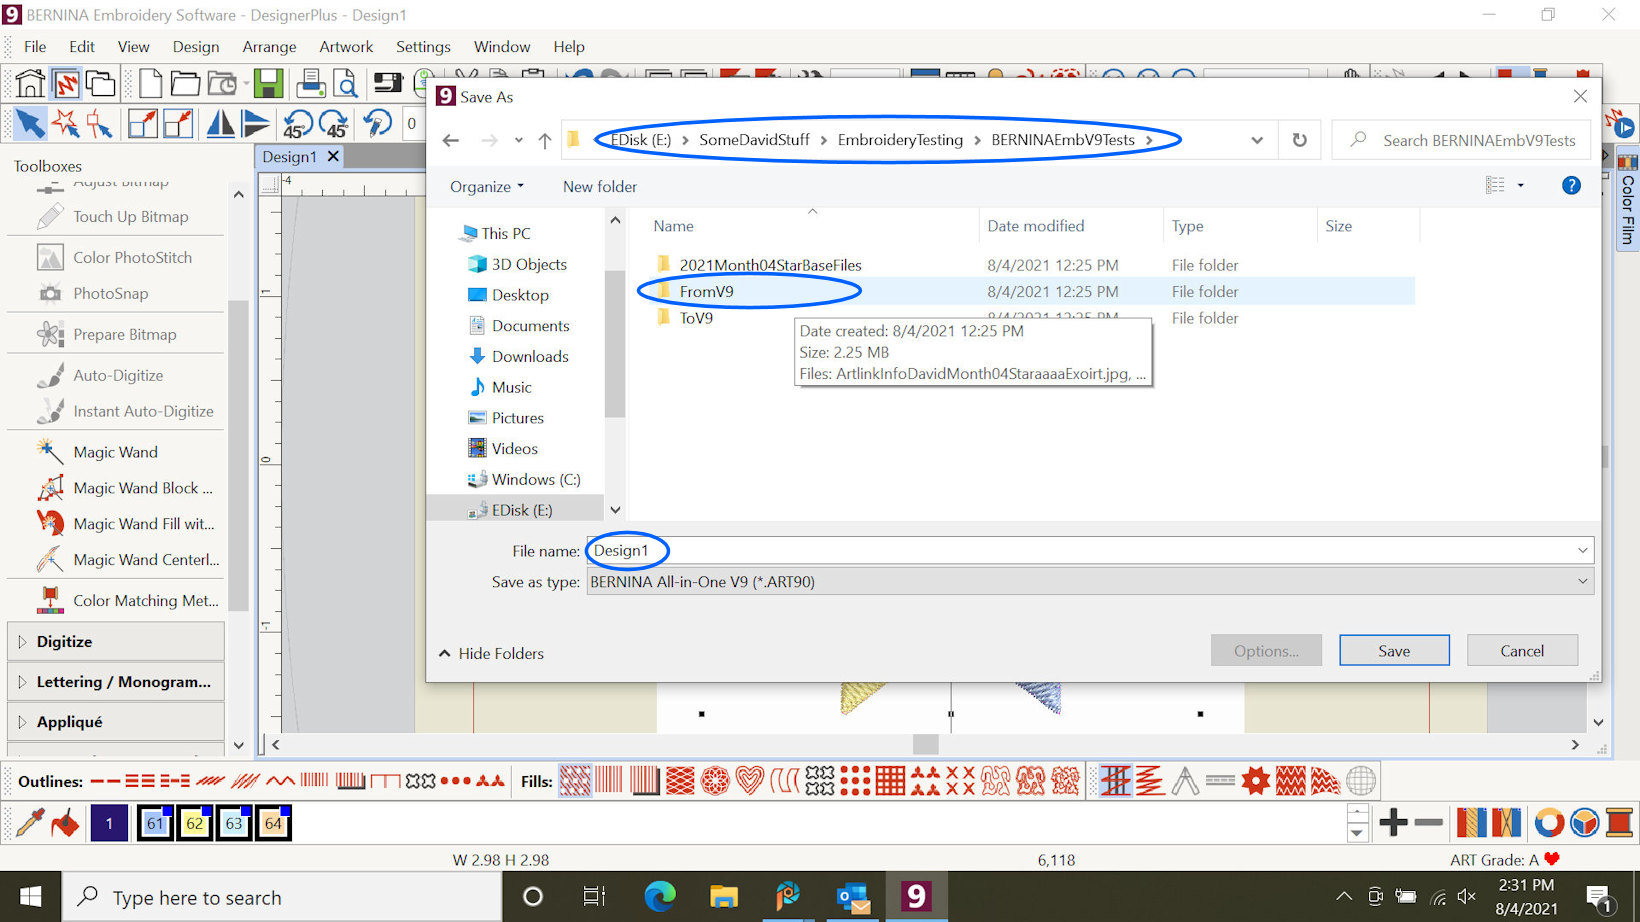Open the Organize dropdown menu
Image resolution: width=1640 pixels, height=922 pixels.
[487, 187]
